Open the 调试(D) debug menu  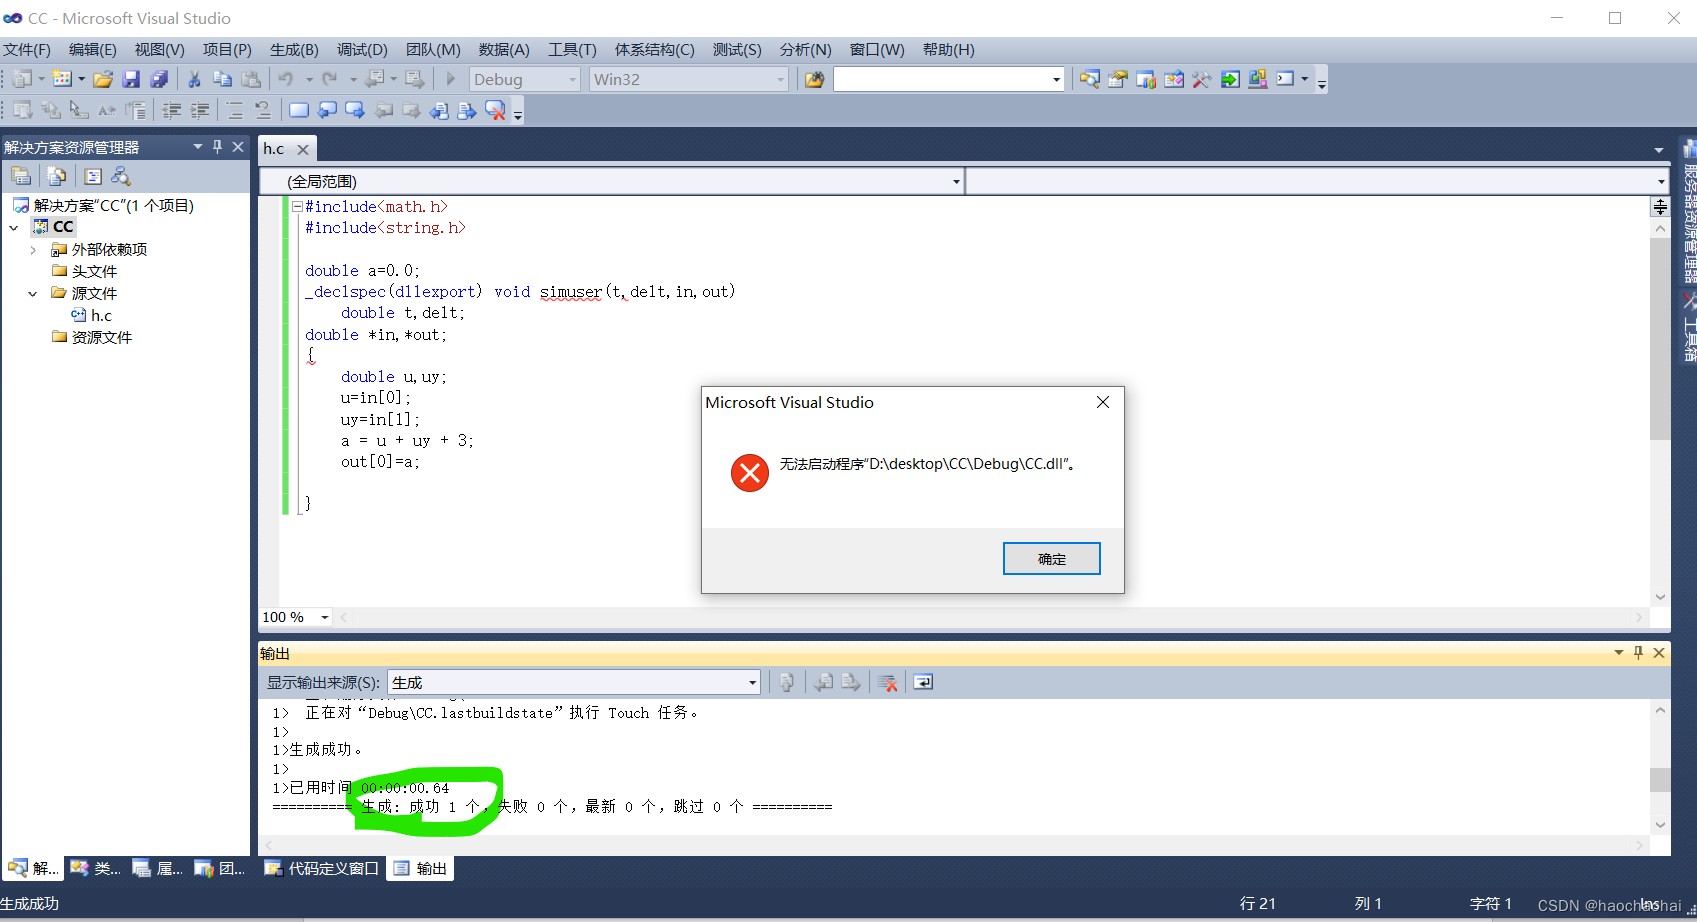(362, 49)
